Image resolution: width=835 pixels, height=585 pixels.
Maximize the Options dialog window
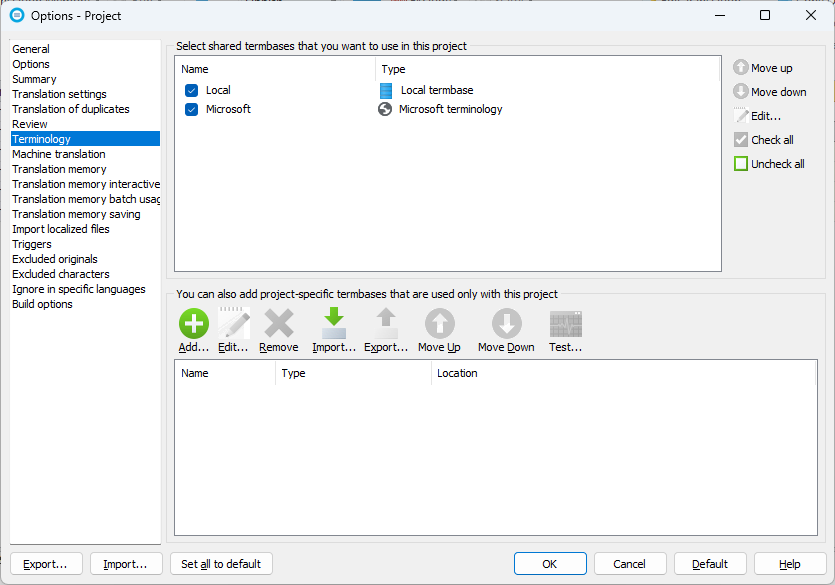point(765,15)
